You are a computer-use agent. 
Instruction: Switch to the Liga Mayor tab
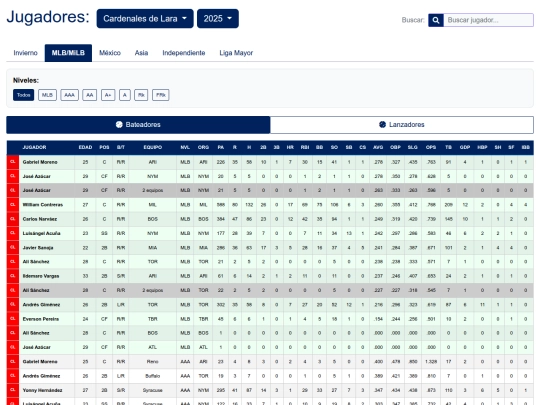[x=236, y=53]
